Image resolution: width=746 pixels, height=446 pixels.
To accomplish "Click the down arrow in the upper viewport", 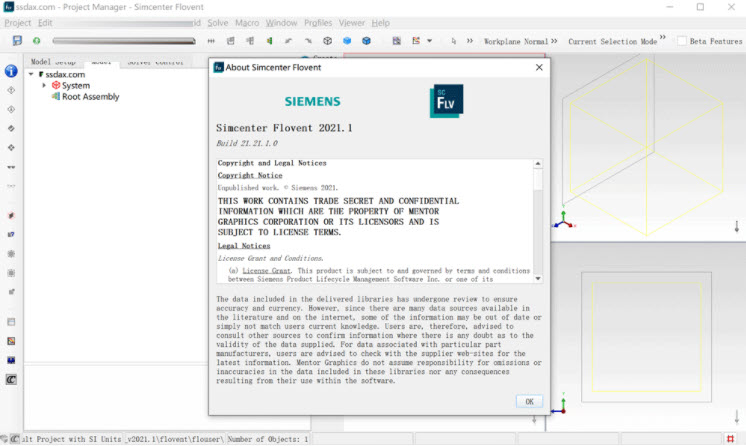I will pyautogui.click(x=736, y=227).
